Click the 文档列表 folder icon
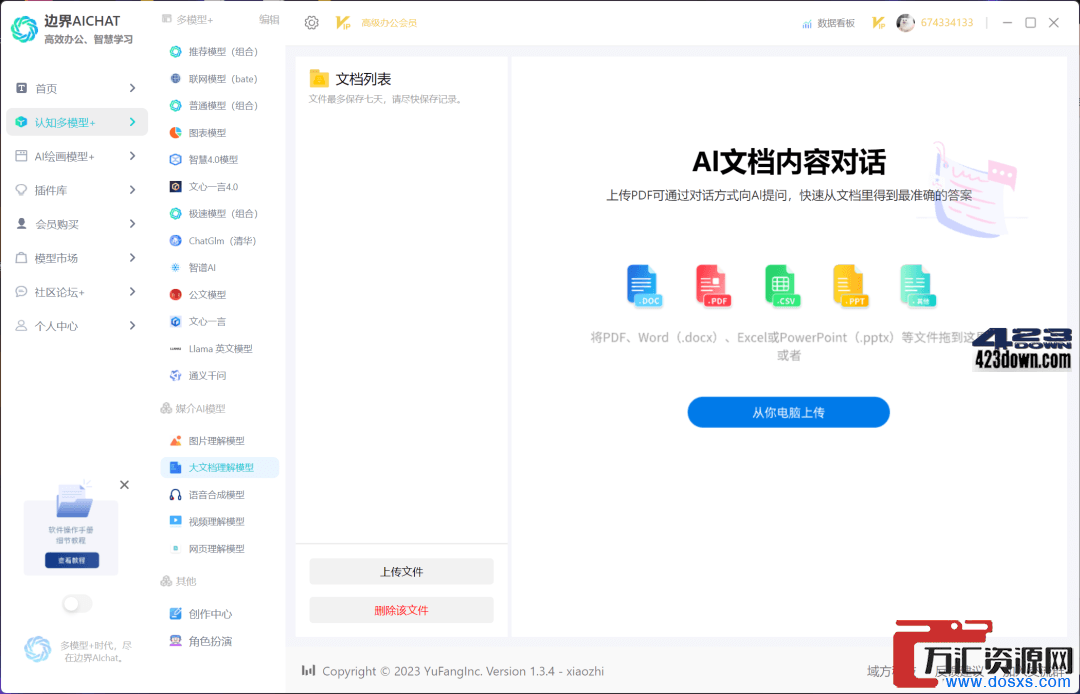 319,78
